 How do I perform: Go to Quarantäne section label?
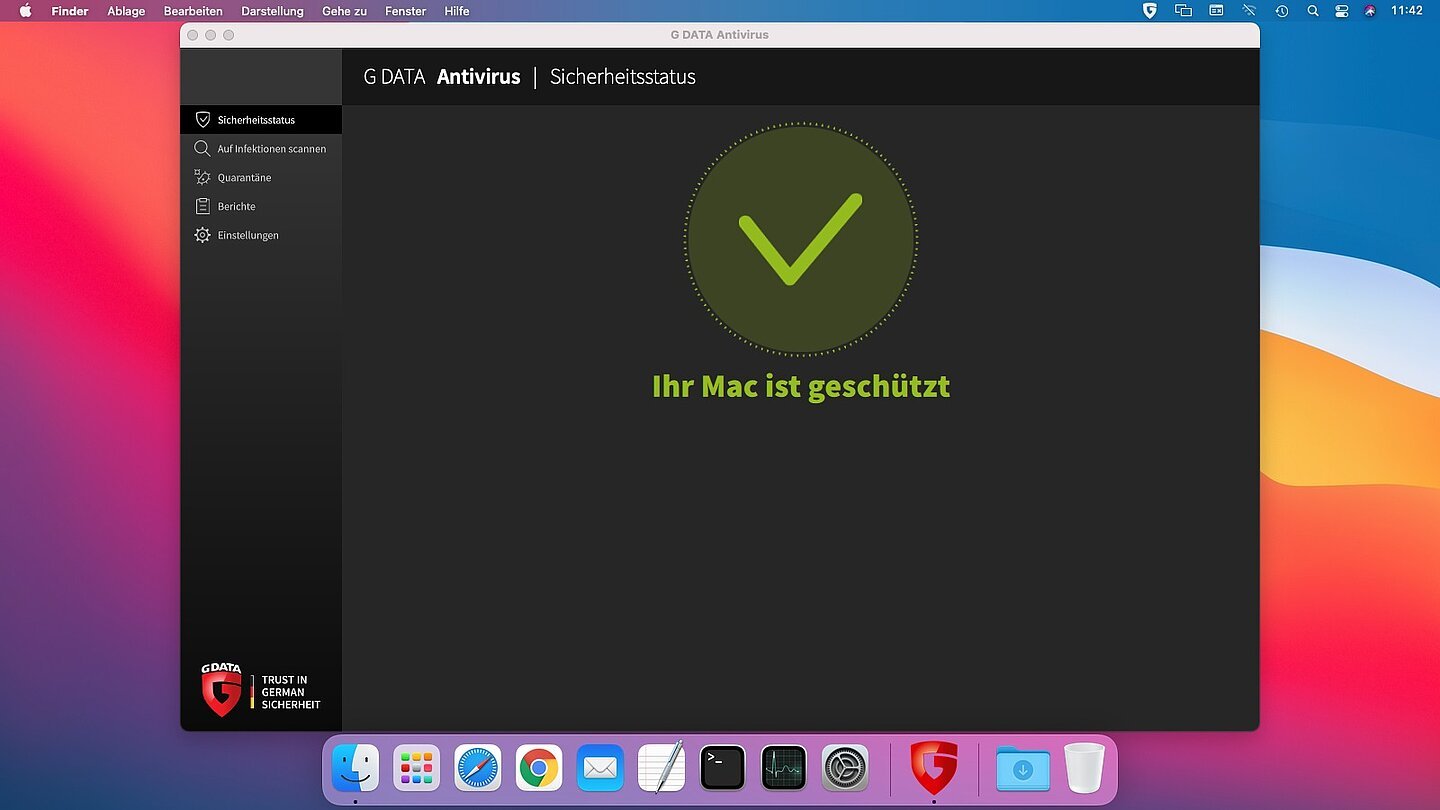tap(244, 178)
